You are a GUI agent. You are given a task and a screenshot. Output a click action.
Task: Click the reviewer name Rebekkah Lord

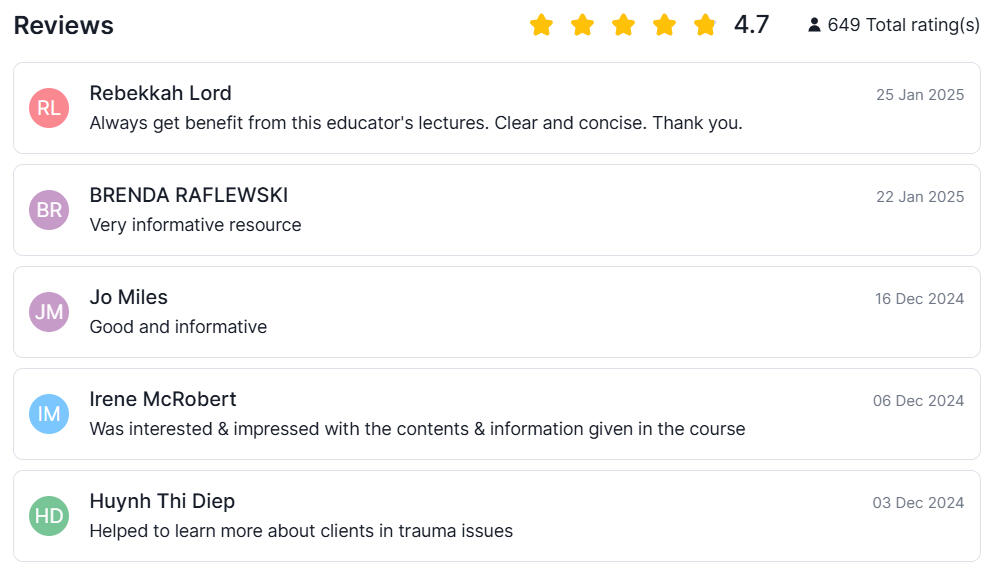tap(160, 93)
